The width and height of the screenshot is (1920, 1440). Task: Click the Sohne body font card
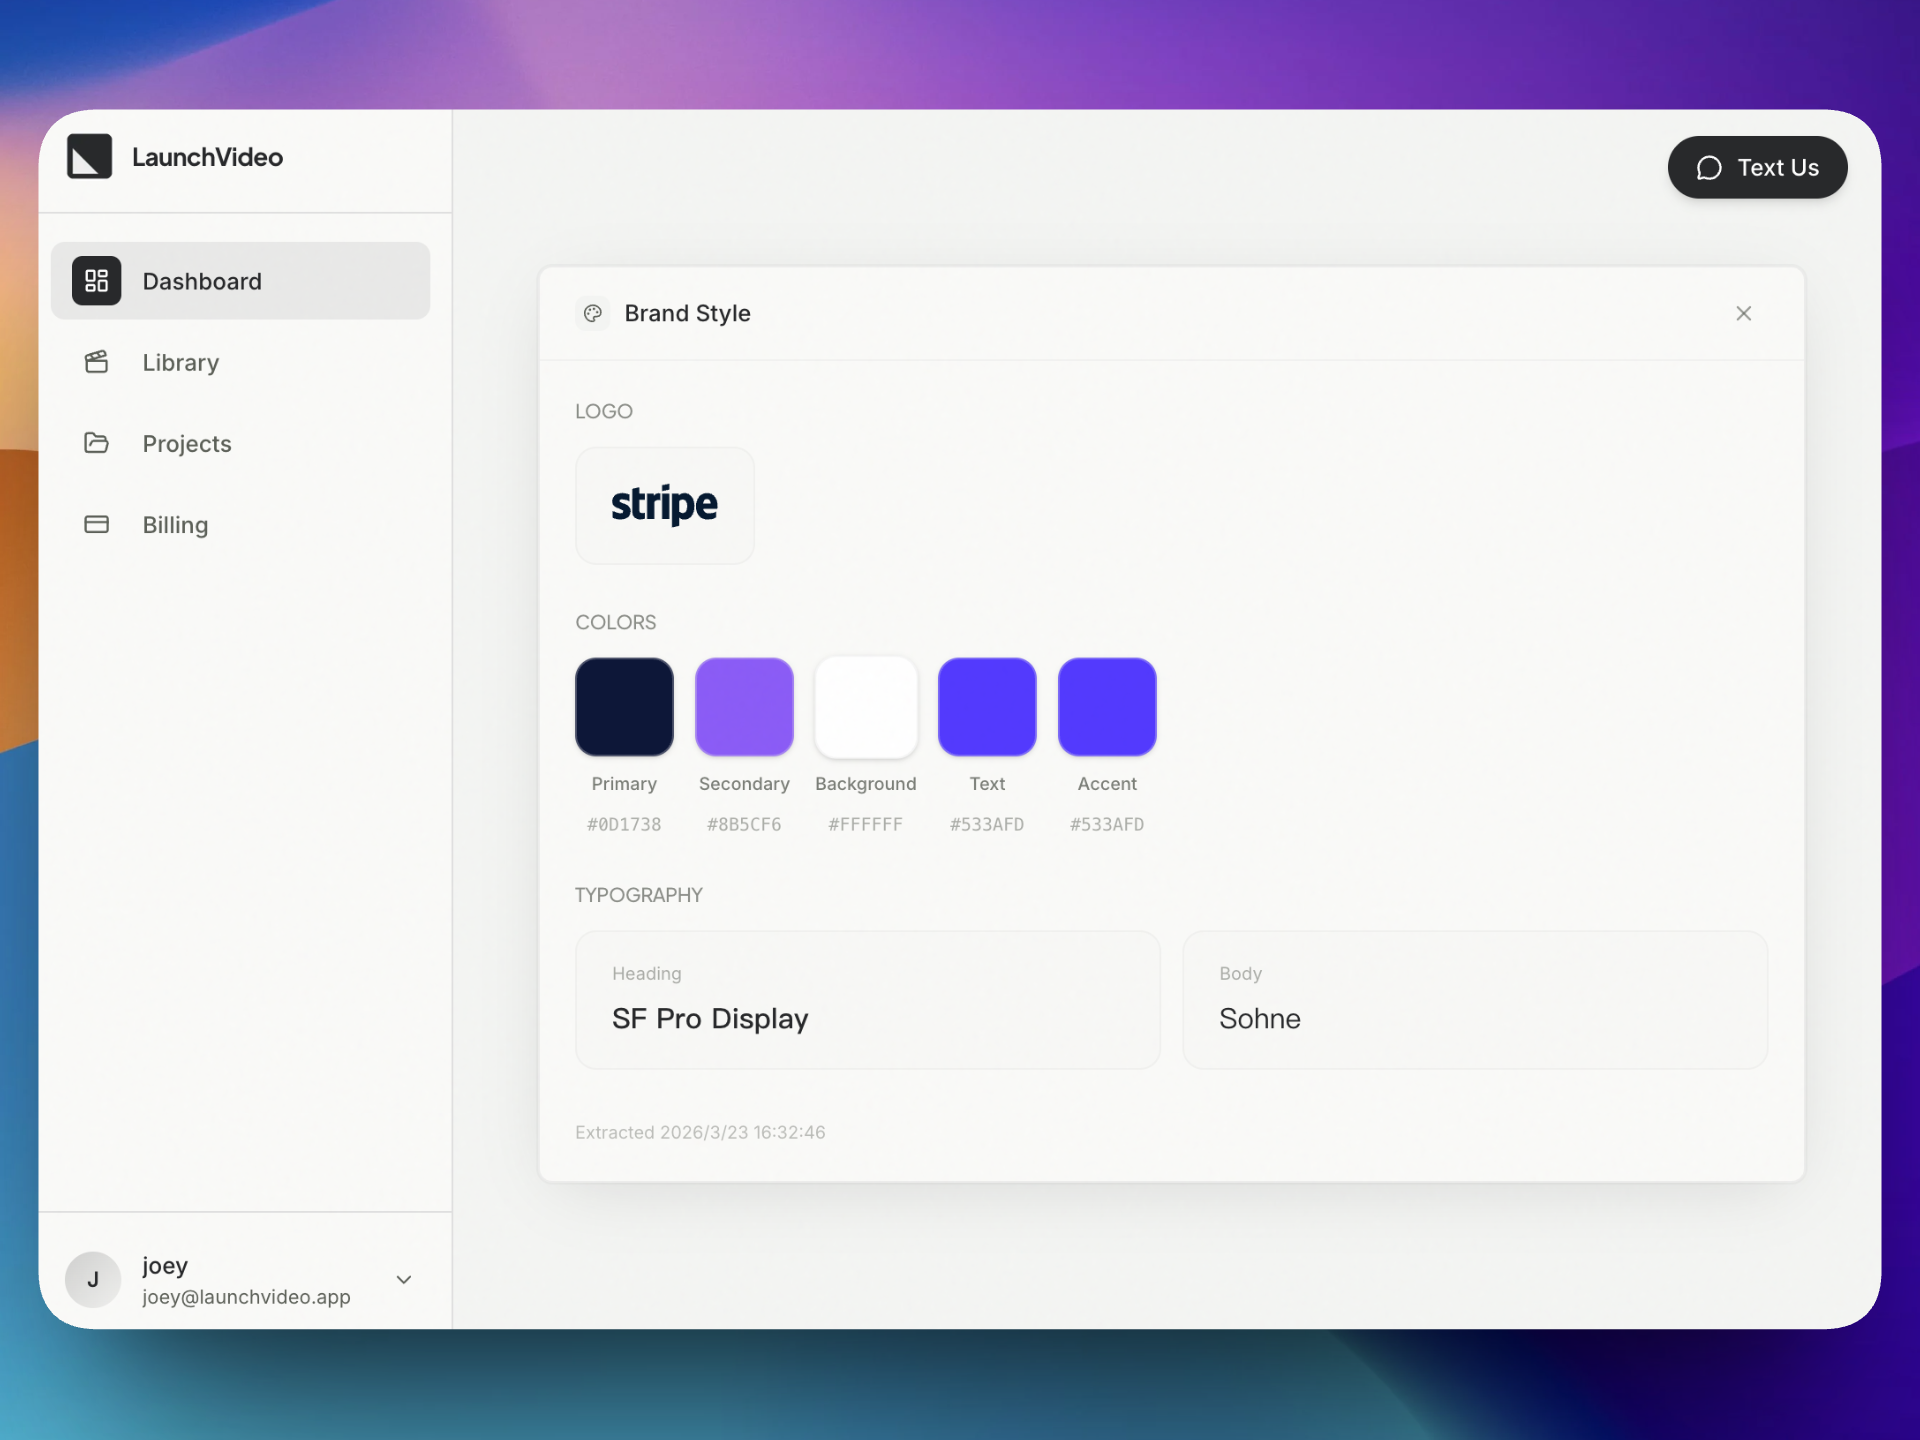coord(1475,1000)
